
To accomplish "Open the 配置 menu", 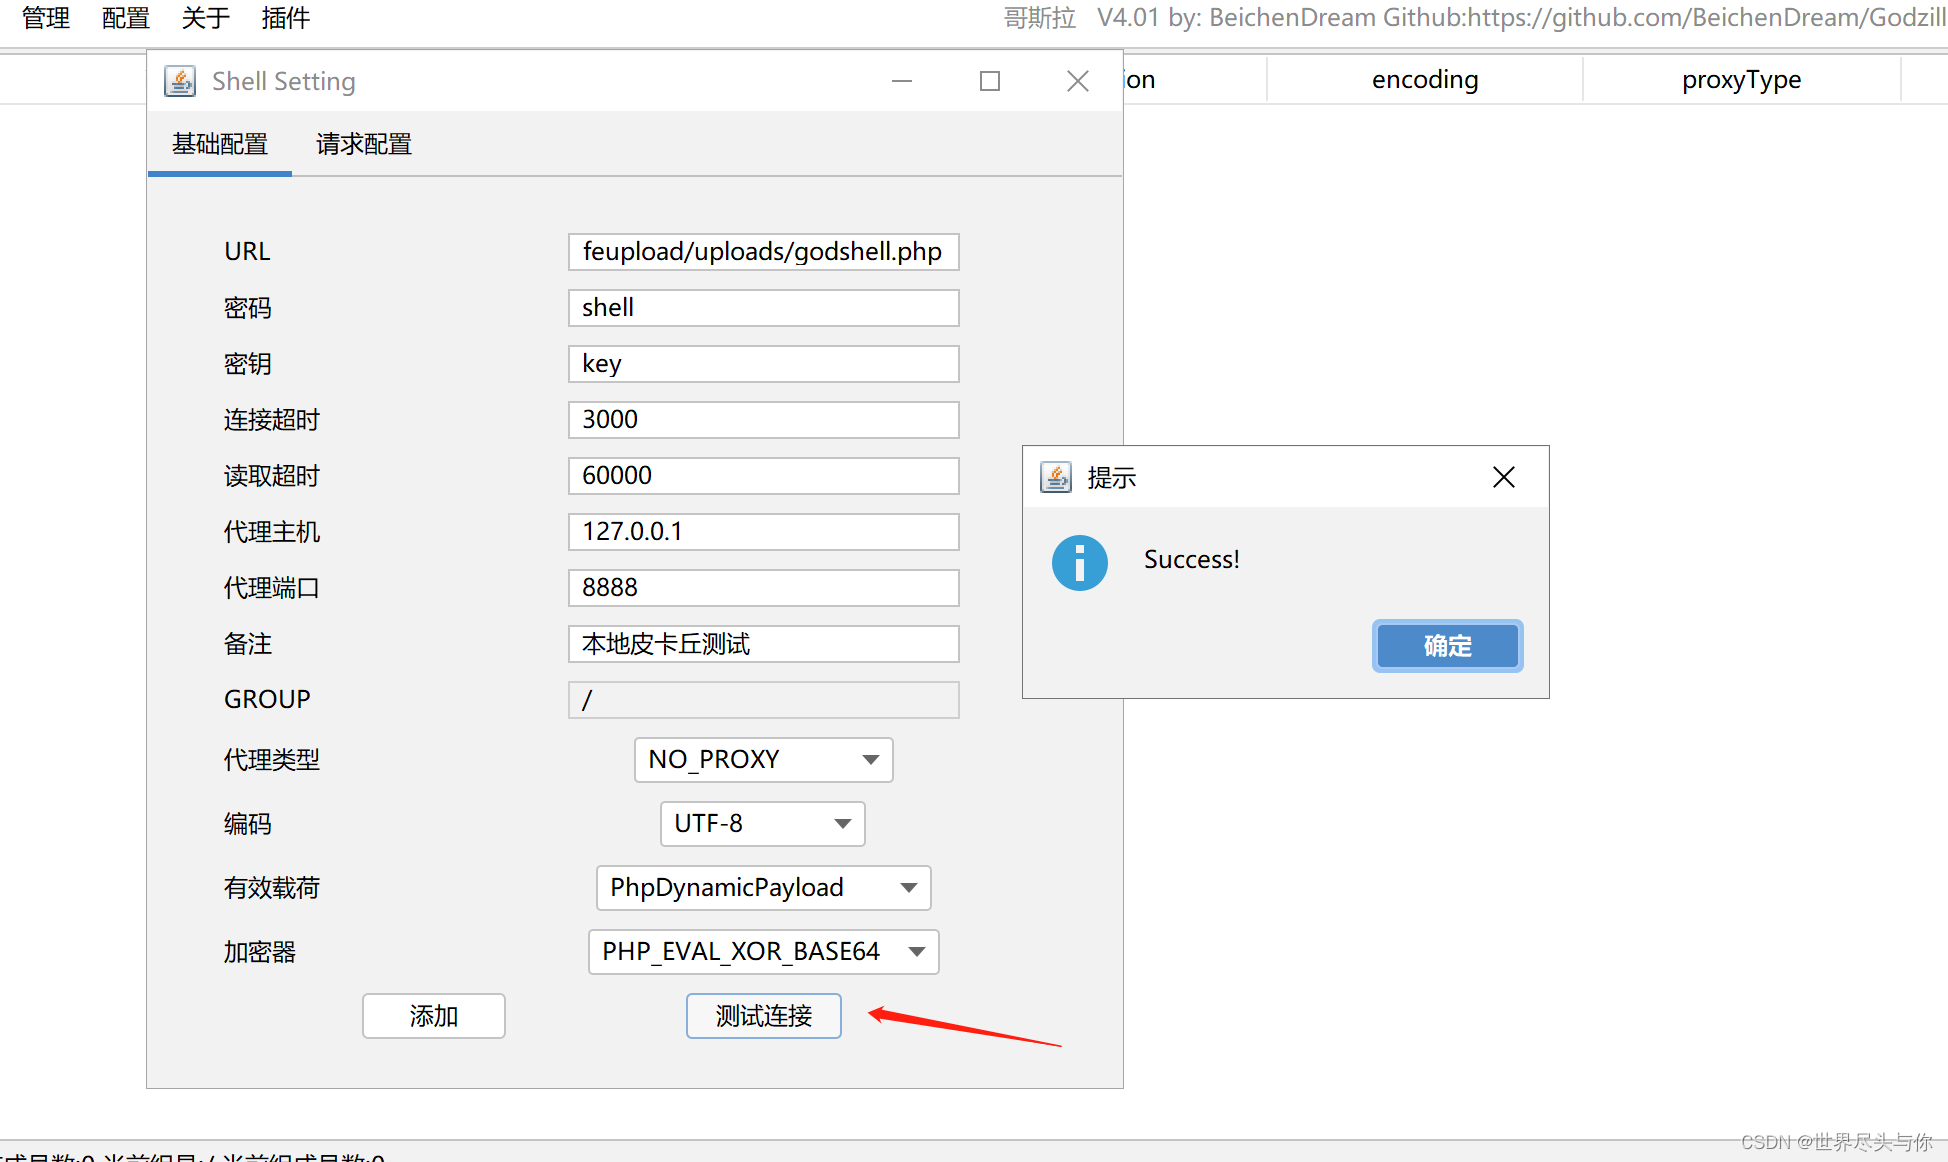I will pos(126,18).
